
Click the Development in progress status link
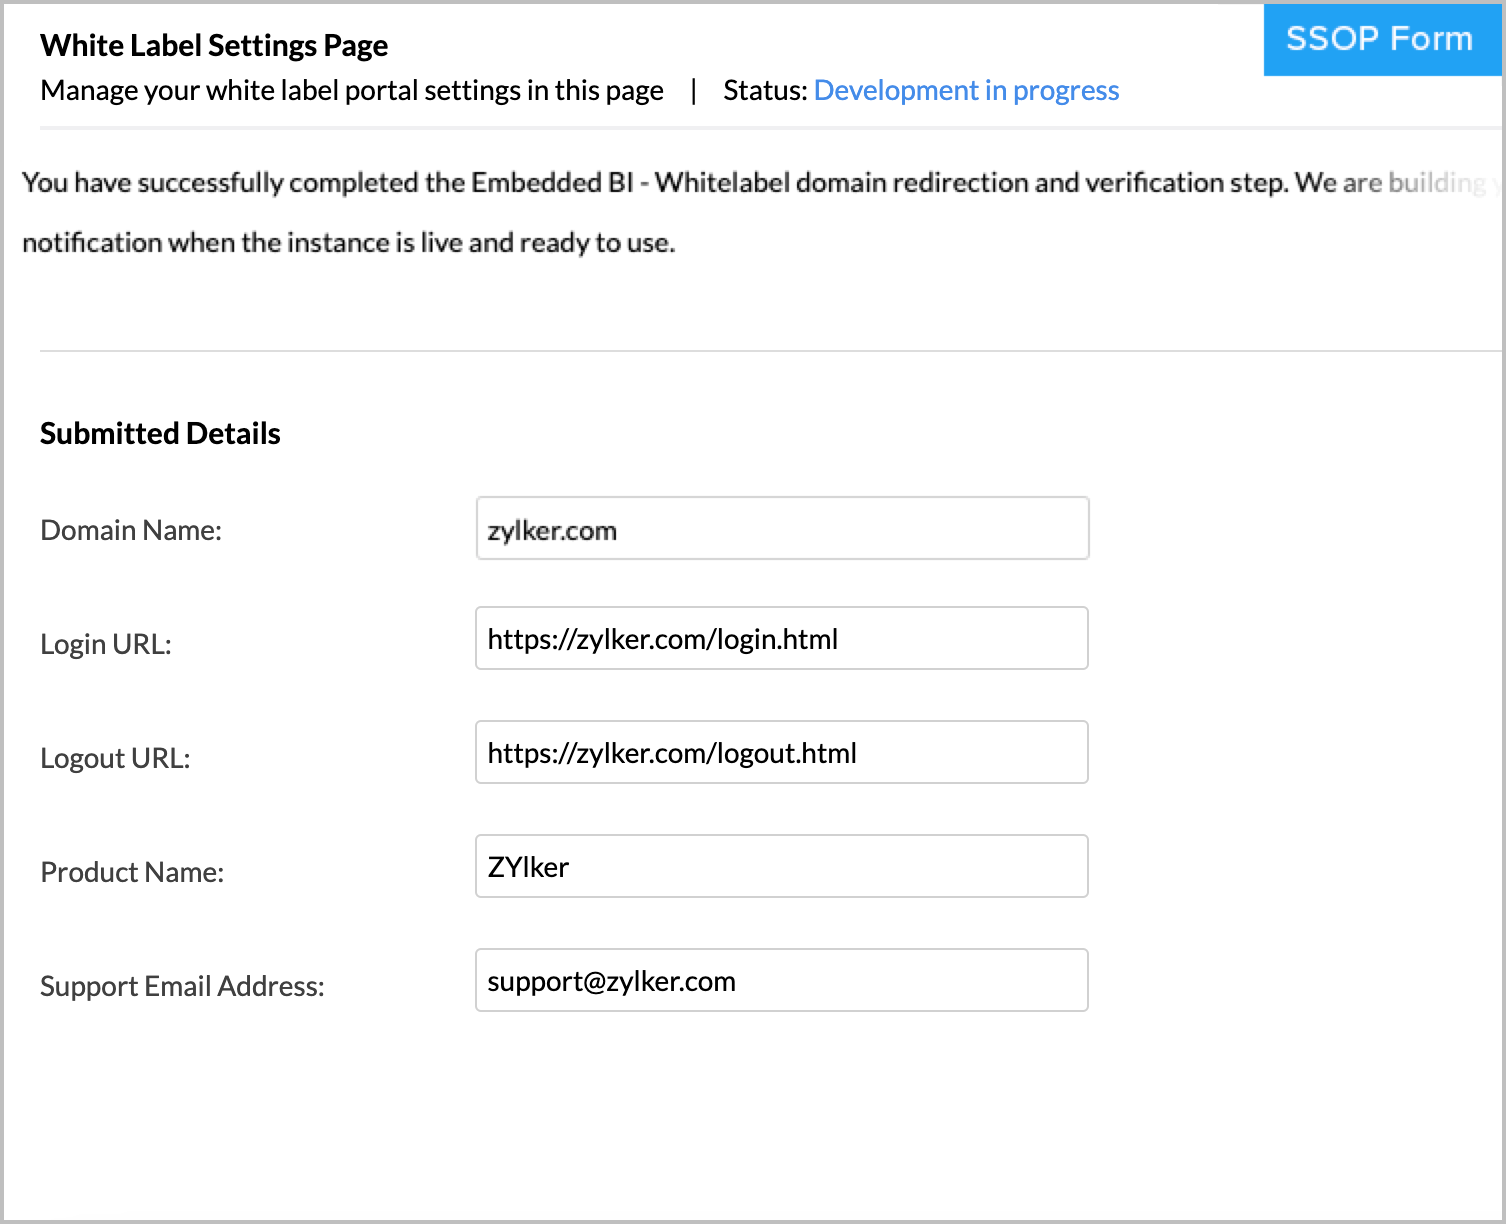click(x=966, y=91)
